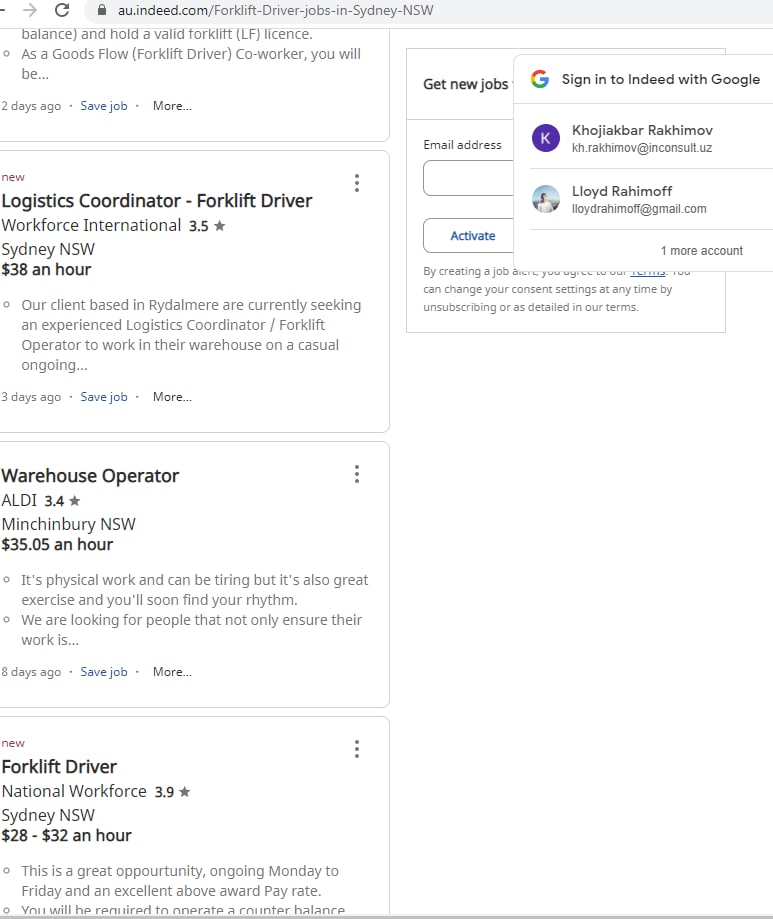
Task: Open the terms link in job alert text
Action: tap(648, 271)
